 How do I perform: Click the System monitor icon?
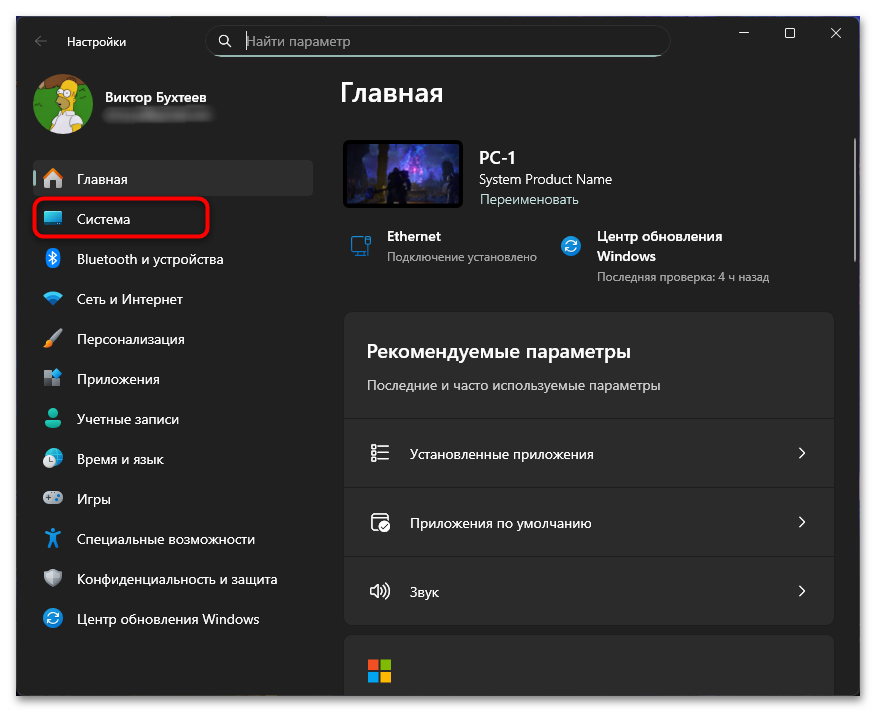coord(53,219)
